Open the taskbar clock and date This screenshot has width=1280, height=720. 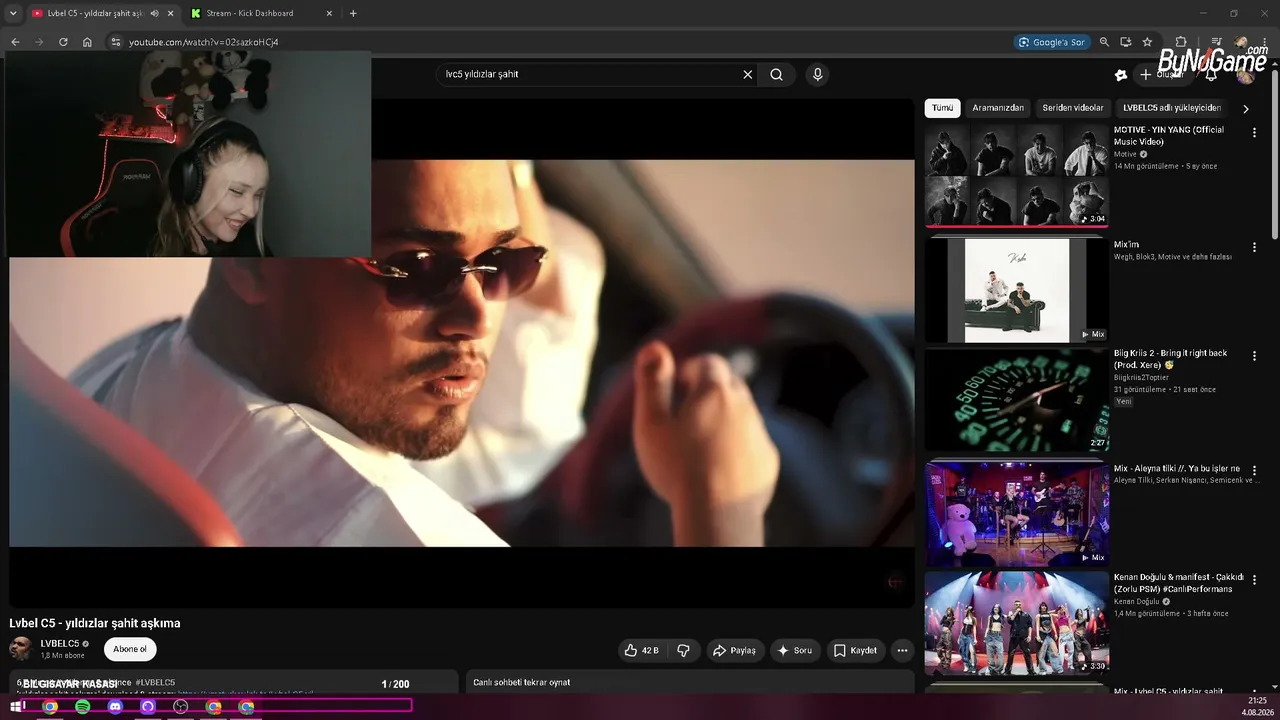(1256, 706)
